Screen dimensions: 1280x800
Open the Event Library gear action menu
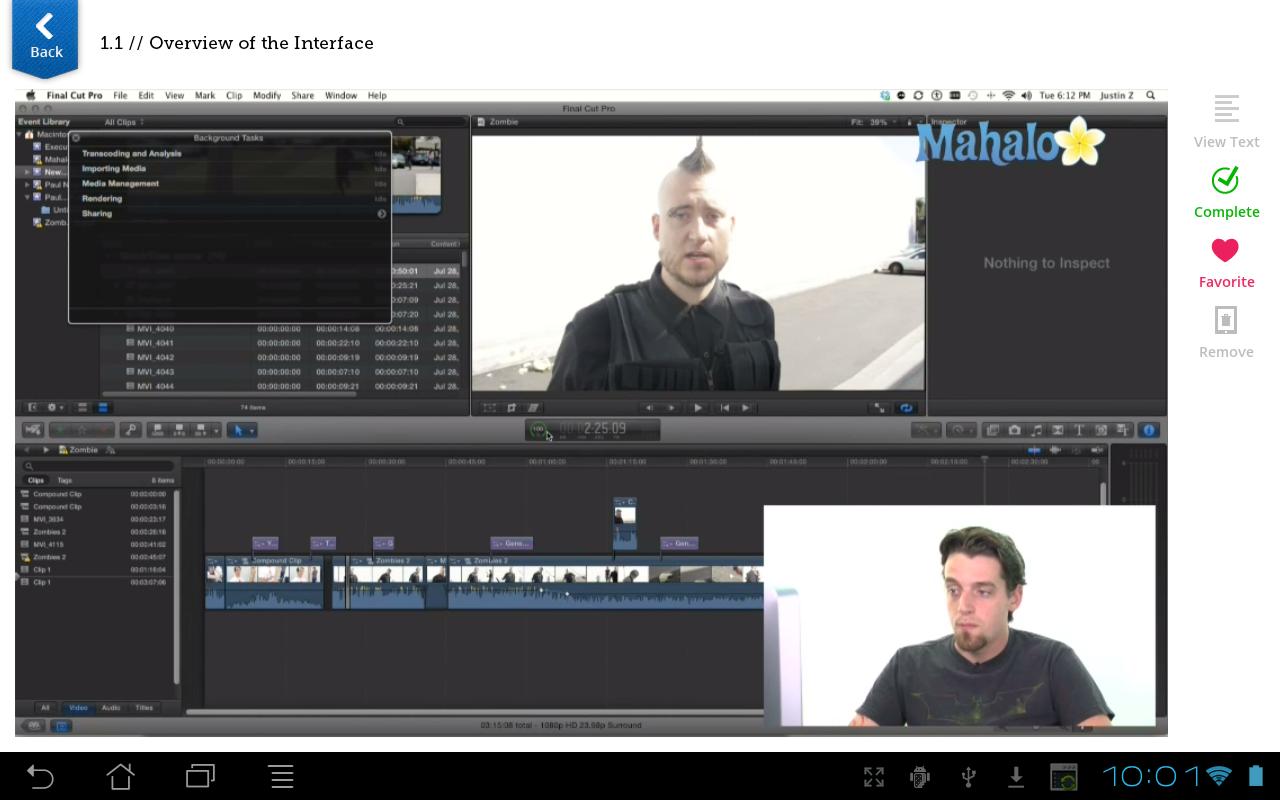point(54,408)
